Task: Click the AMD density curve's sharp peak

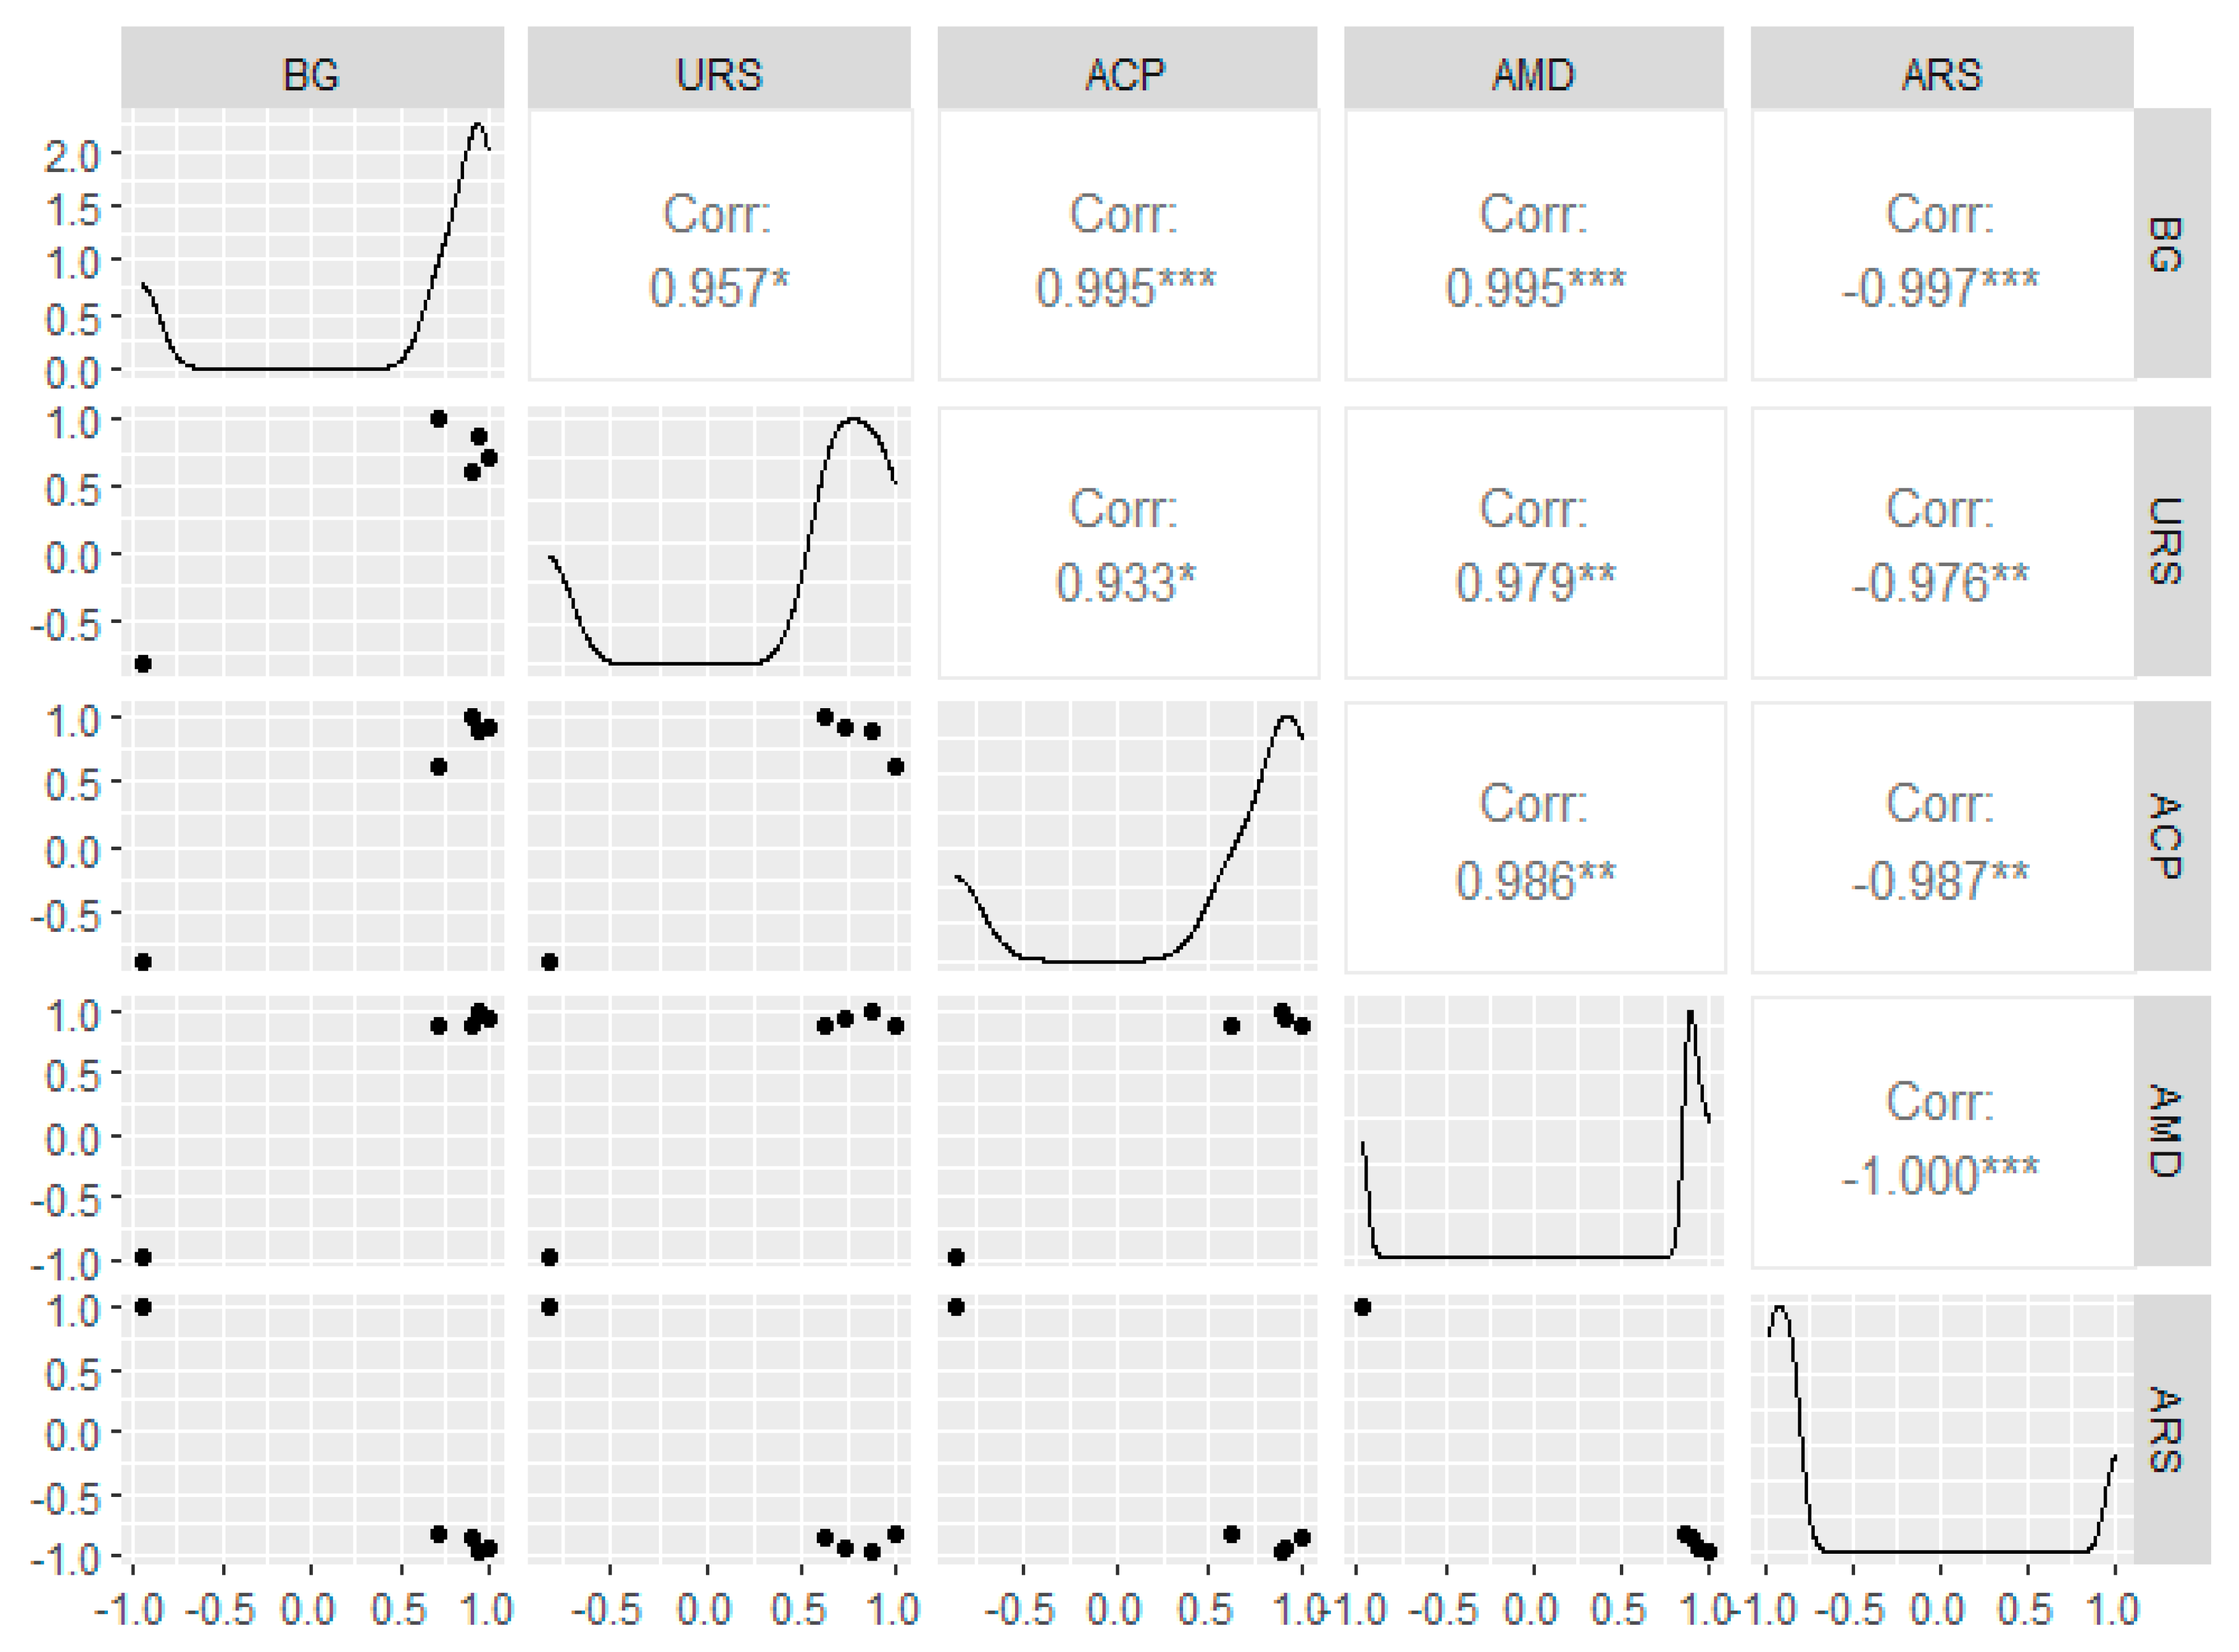Action: pos(1690,1013)
